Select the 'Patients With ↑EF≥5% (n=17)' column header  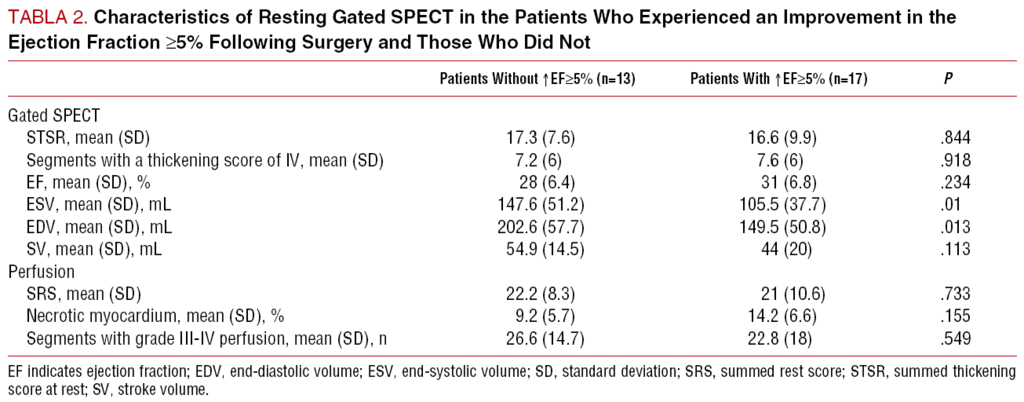[x=781, y=79]
